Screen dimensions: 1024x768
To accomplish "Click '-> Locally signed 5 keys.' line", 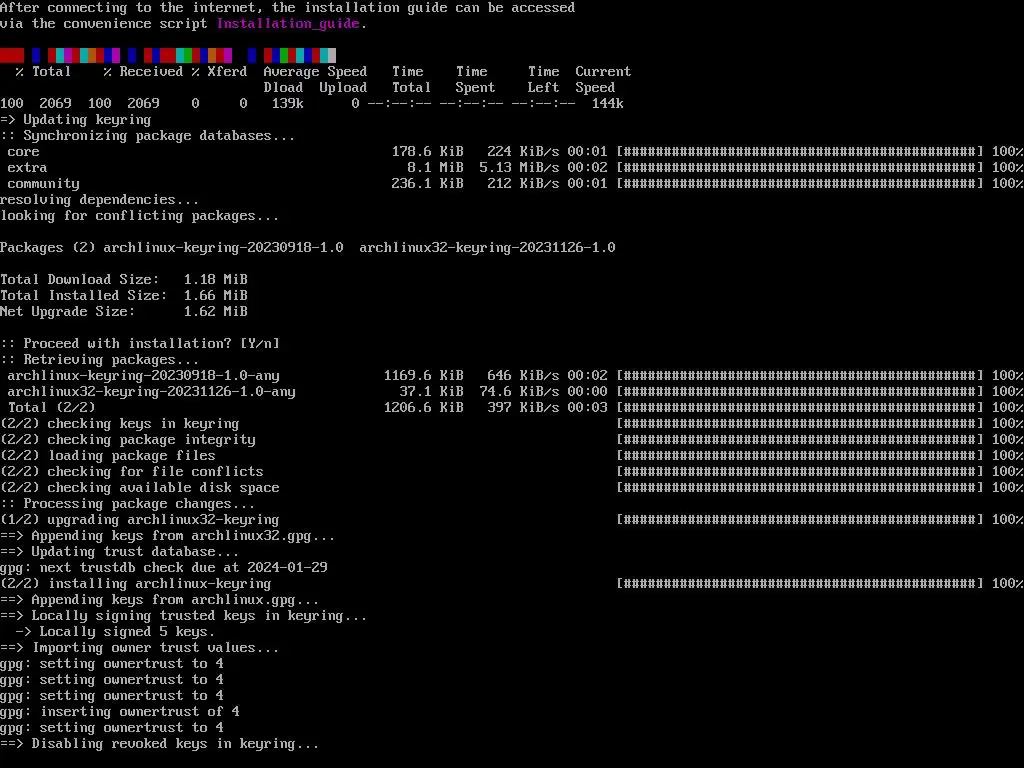I will 115,632.
